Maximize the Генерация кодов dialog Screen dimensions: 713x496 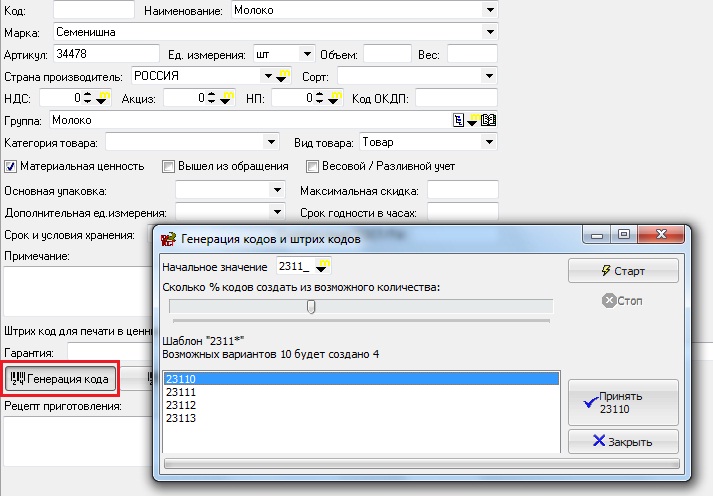(624, 235)
